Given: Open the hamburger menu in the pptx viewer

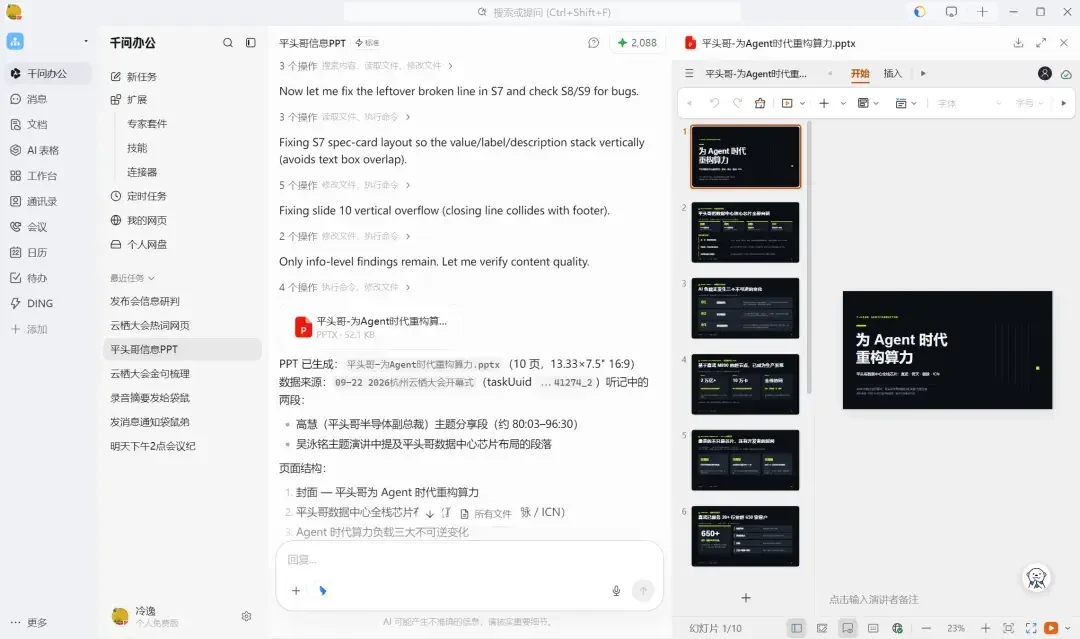Looking at the screenshot, I should (x=689, y=73).
